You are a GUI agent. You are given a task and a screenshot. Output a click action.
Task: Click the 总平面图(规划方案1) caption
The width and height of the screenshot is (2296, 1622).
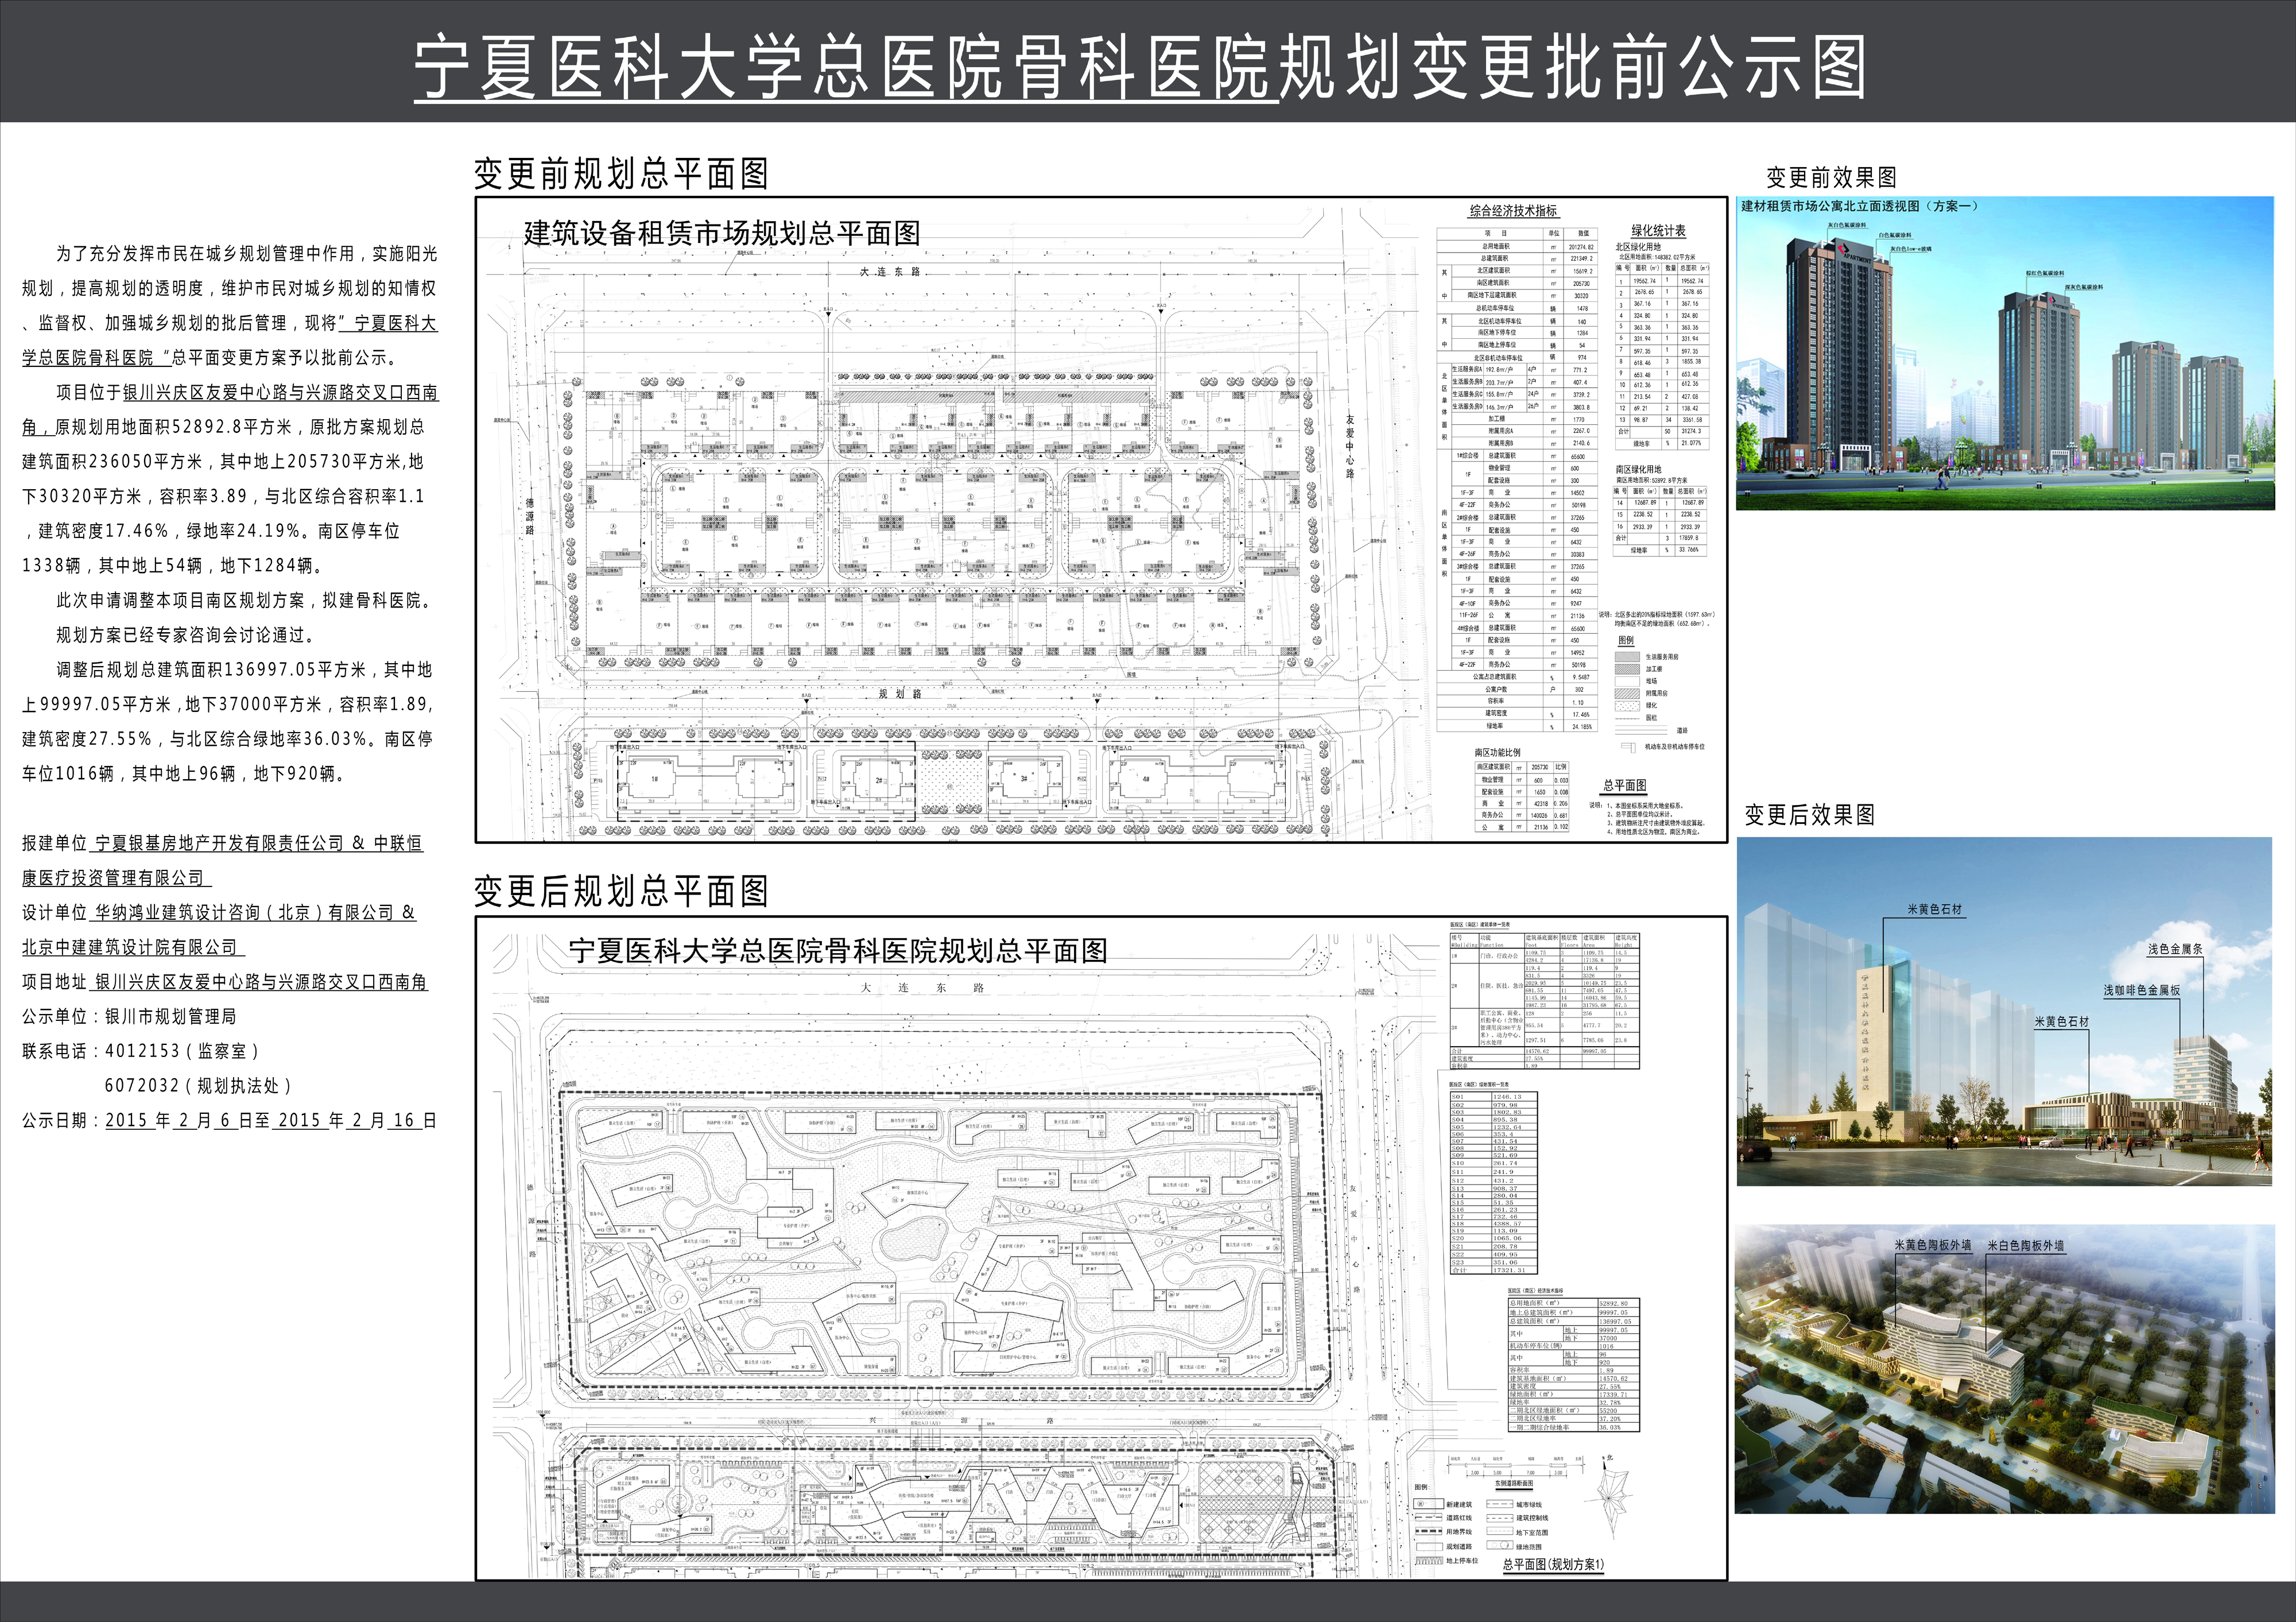(x=1553, y=1565)
